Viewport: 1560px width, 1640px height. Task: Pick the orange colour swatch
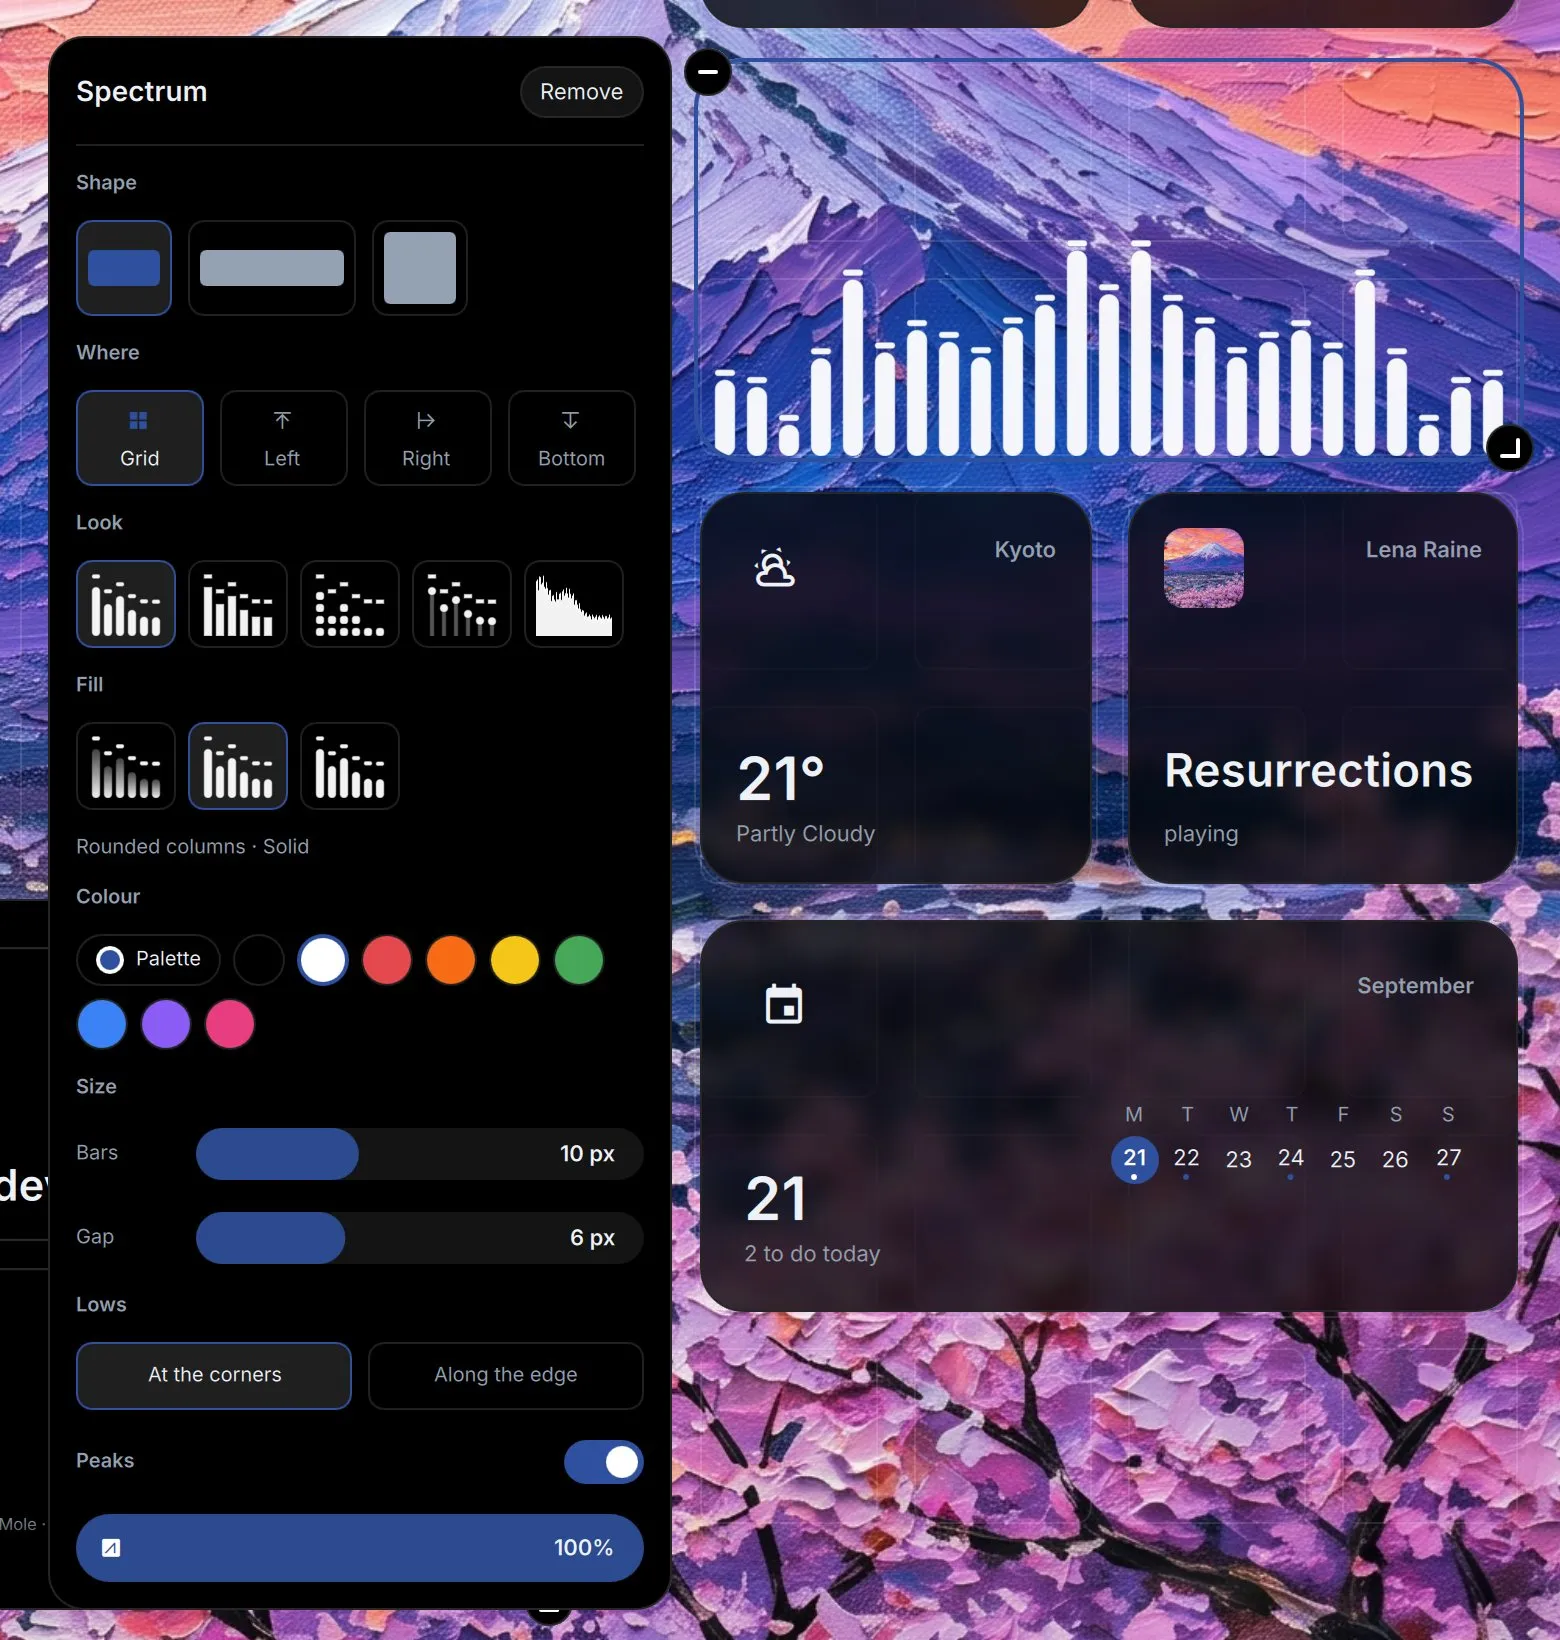451,960
